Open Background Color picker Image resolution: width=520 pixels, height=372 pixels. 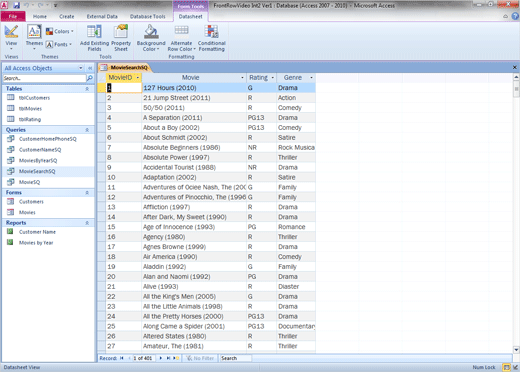click(151, 38)
